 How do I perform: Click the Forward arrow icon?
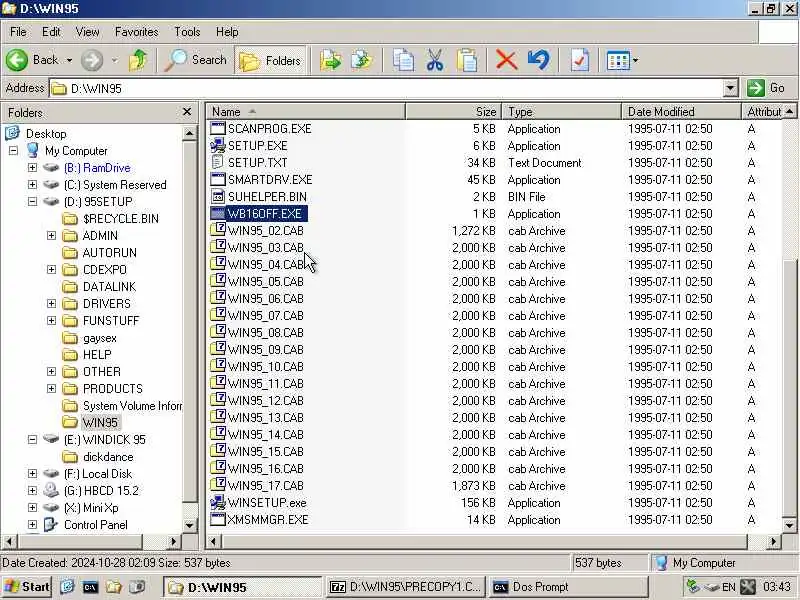[92, 60]
